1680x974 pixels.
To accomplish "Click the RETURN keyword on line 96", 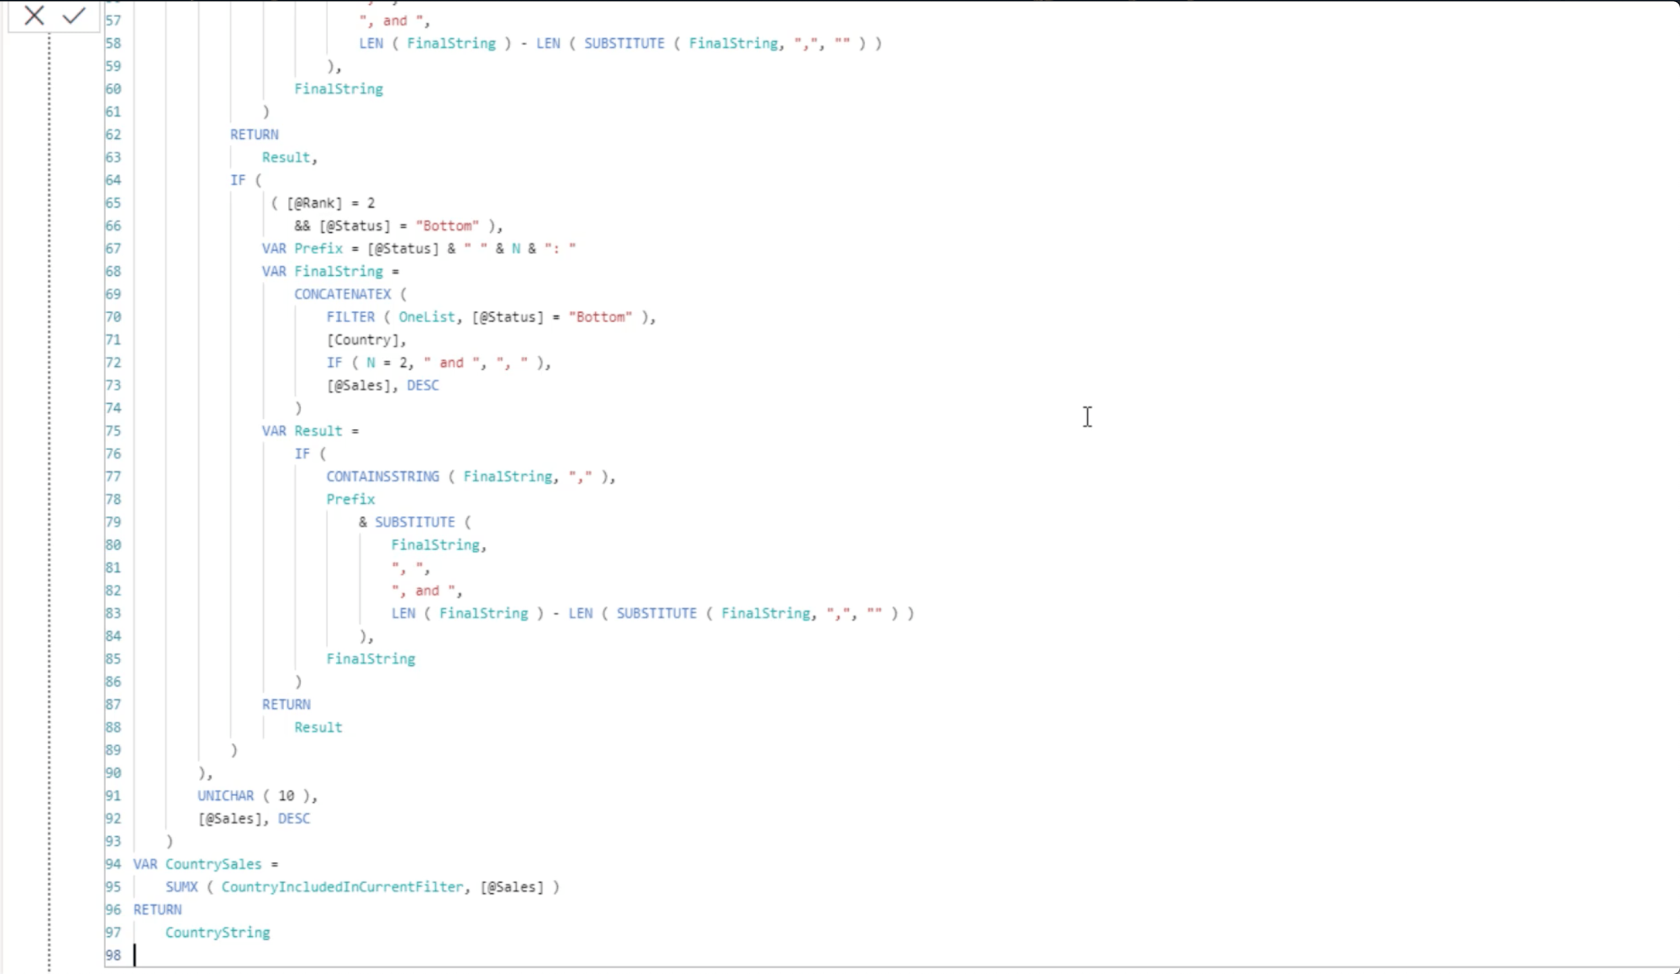I will [x=157, y=910].
